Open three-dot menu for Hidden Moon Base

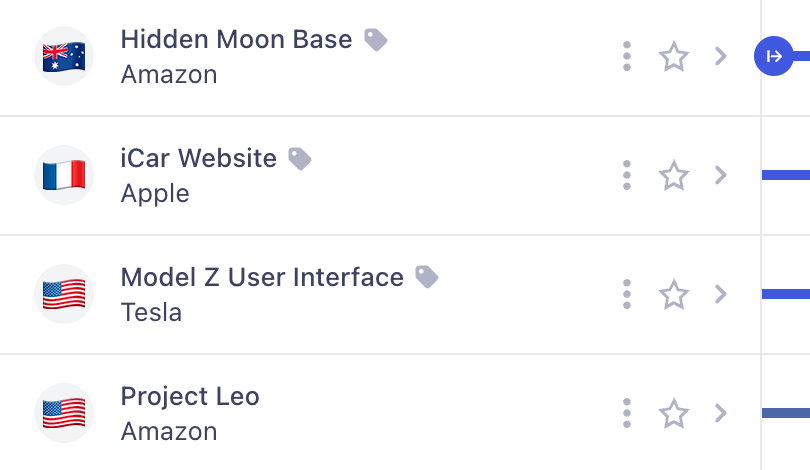627,56
